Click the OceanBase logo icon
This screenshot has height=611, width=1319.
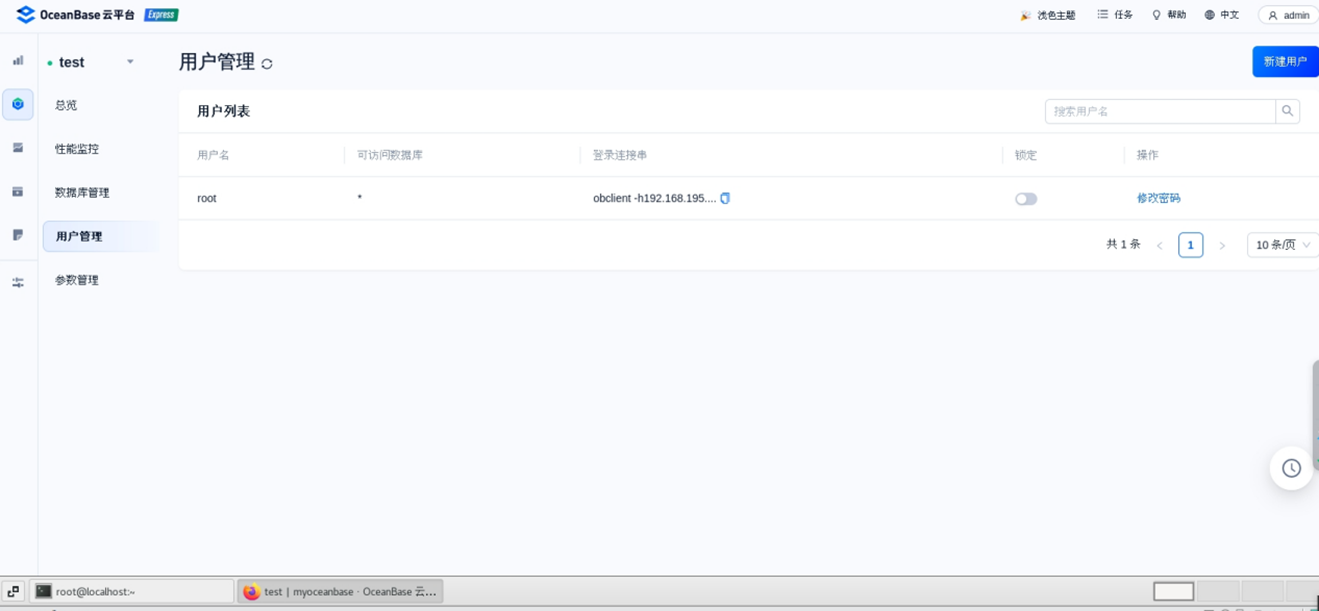26,15
